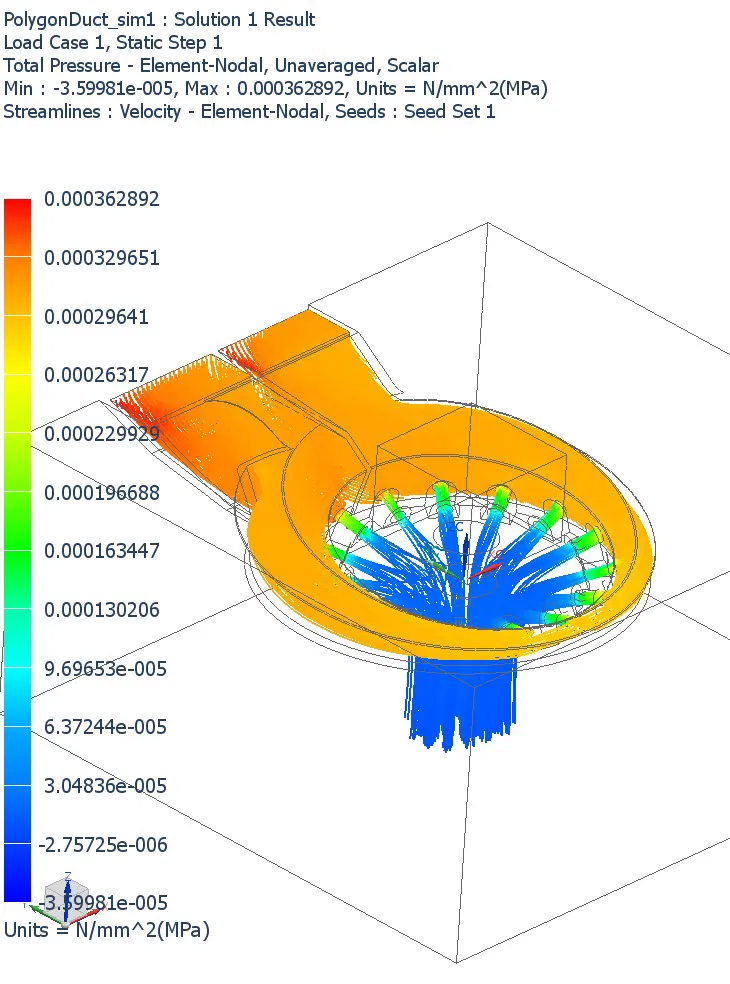The height and width of the screenshot is (984, 730).
Task: Select legend value -2.75725e-006
Action: tap(103, 845)
